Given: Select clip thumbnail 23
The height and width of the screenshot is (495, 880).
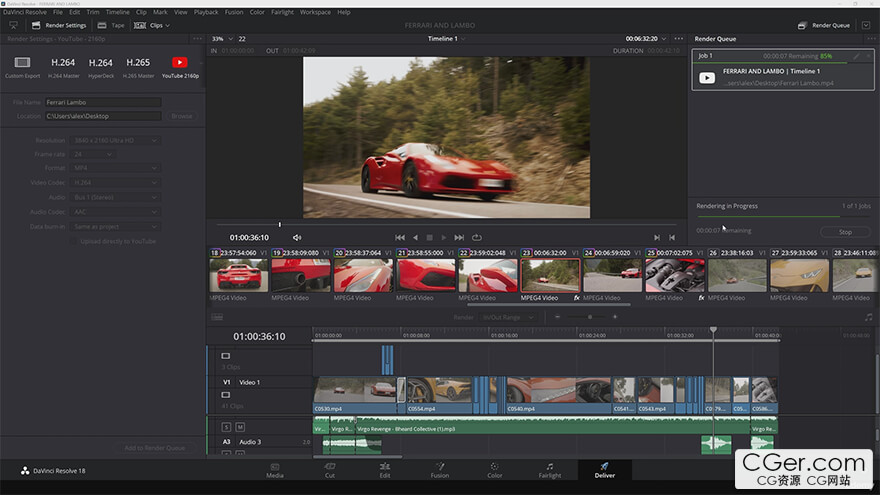Looking at the screenshot, I should [x=550, y=275].
